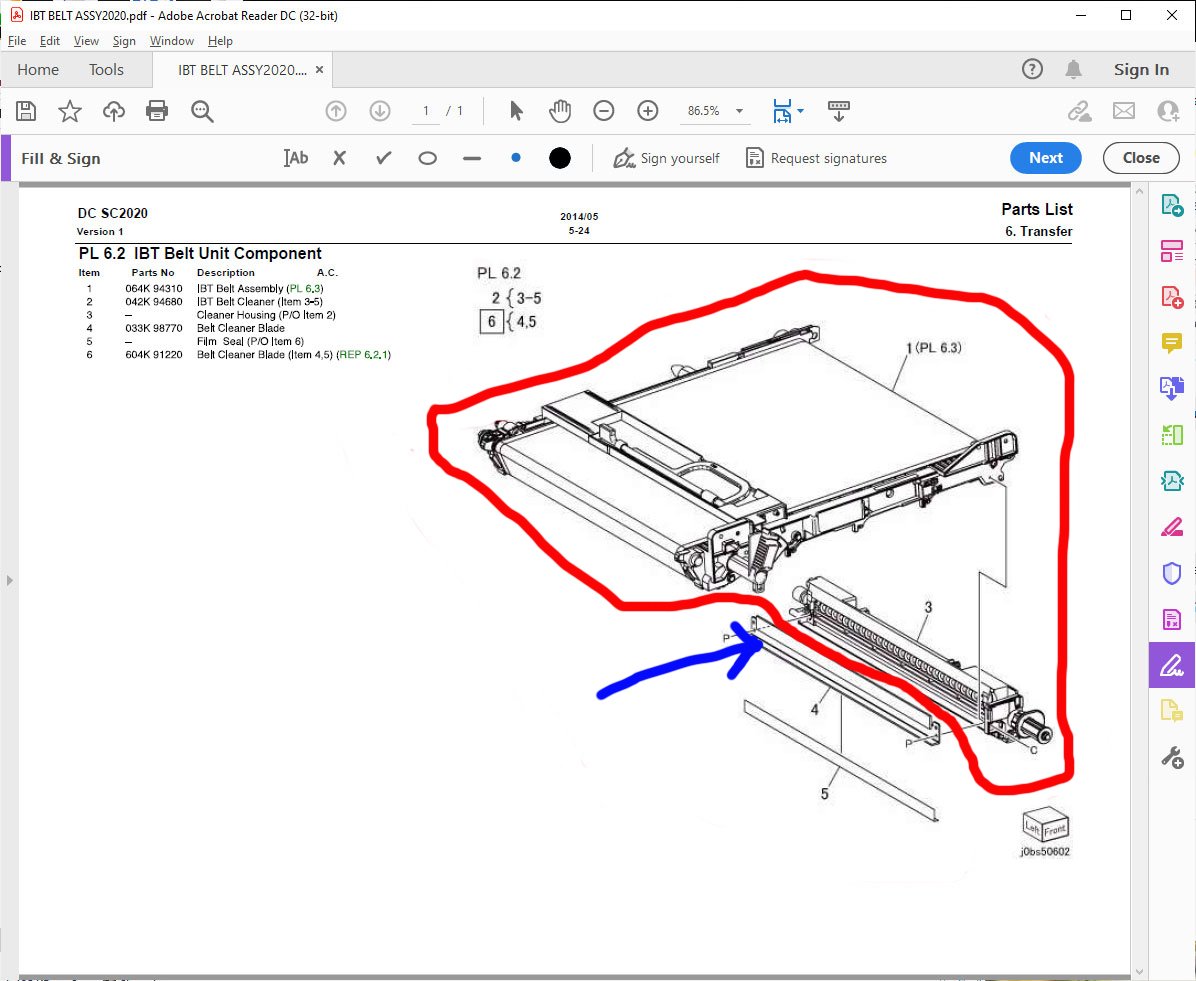Pick the black color swatch
The image size is (1196, 981).
560,158
